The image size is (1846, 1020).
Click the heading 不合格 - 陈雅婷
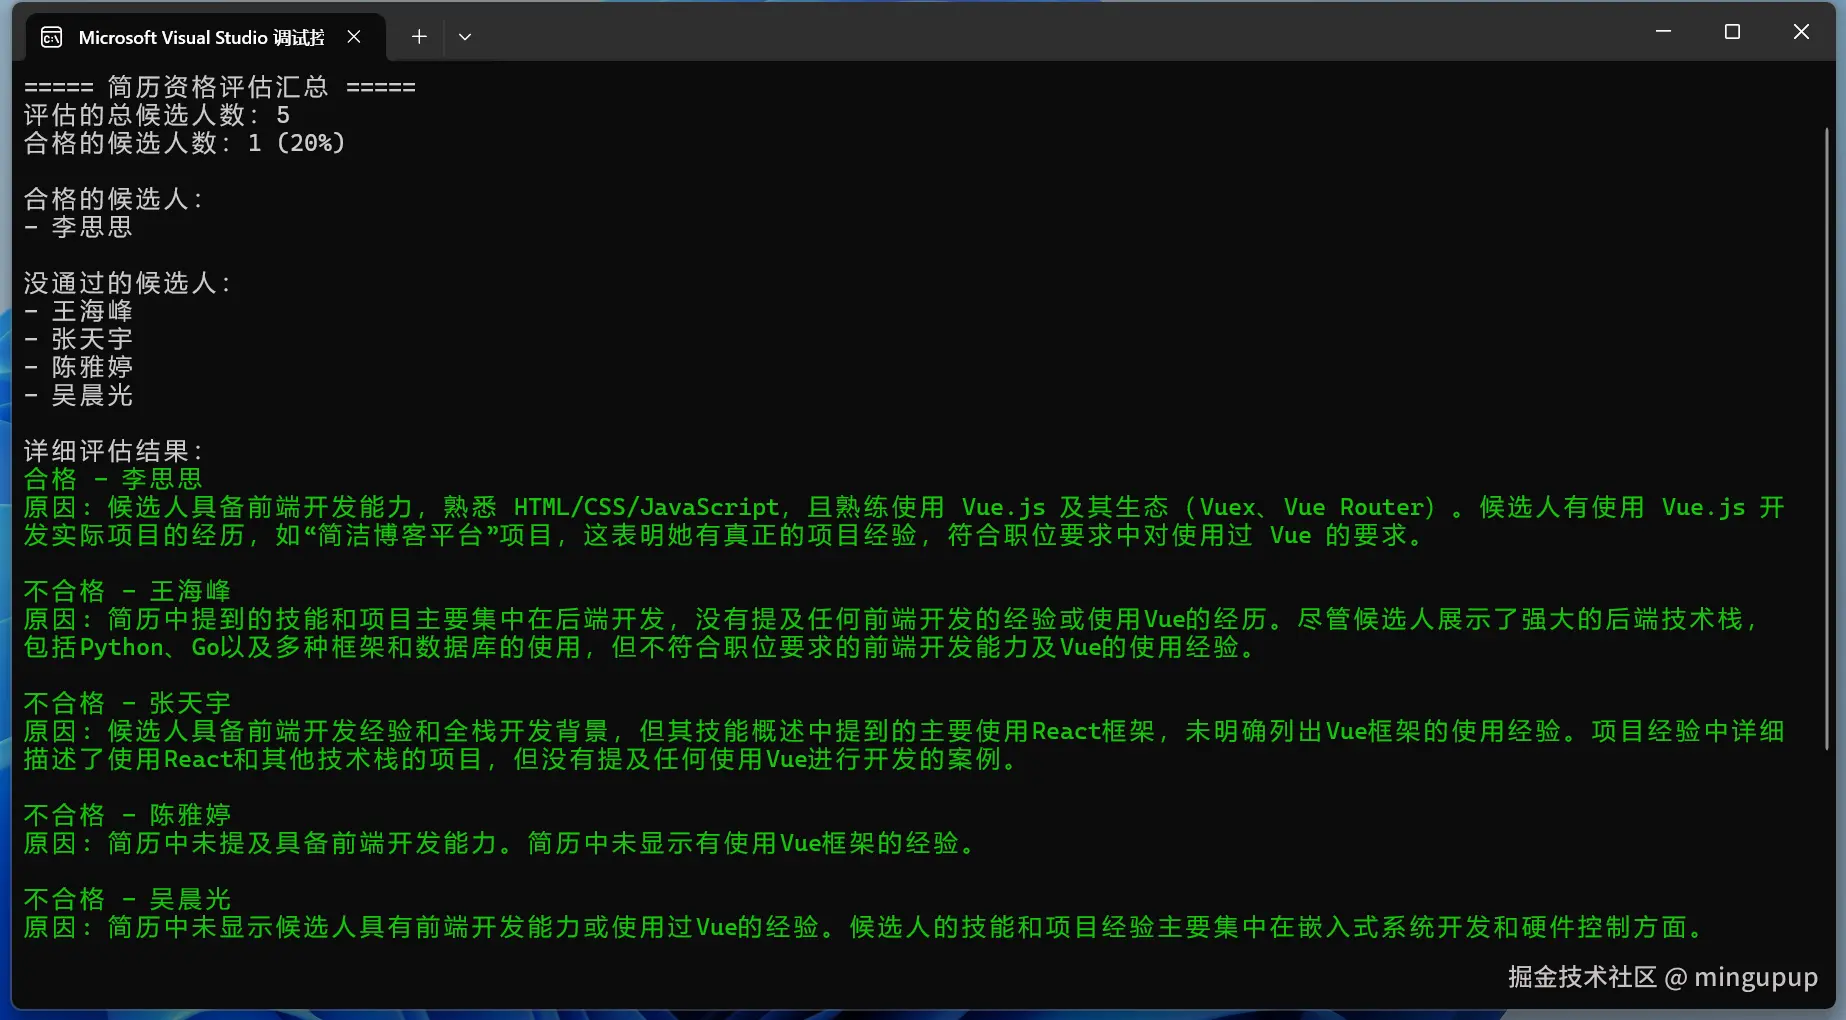[x=127, y=814]
